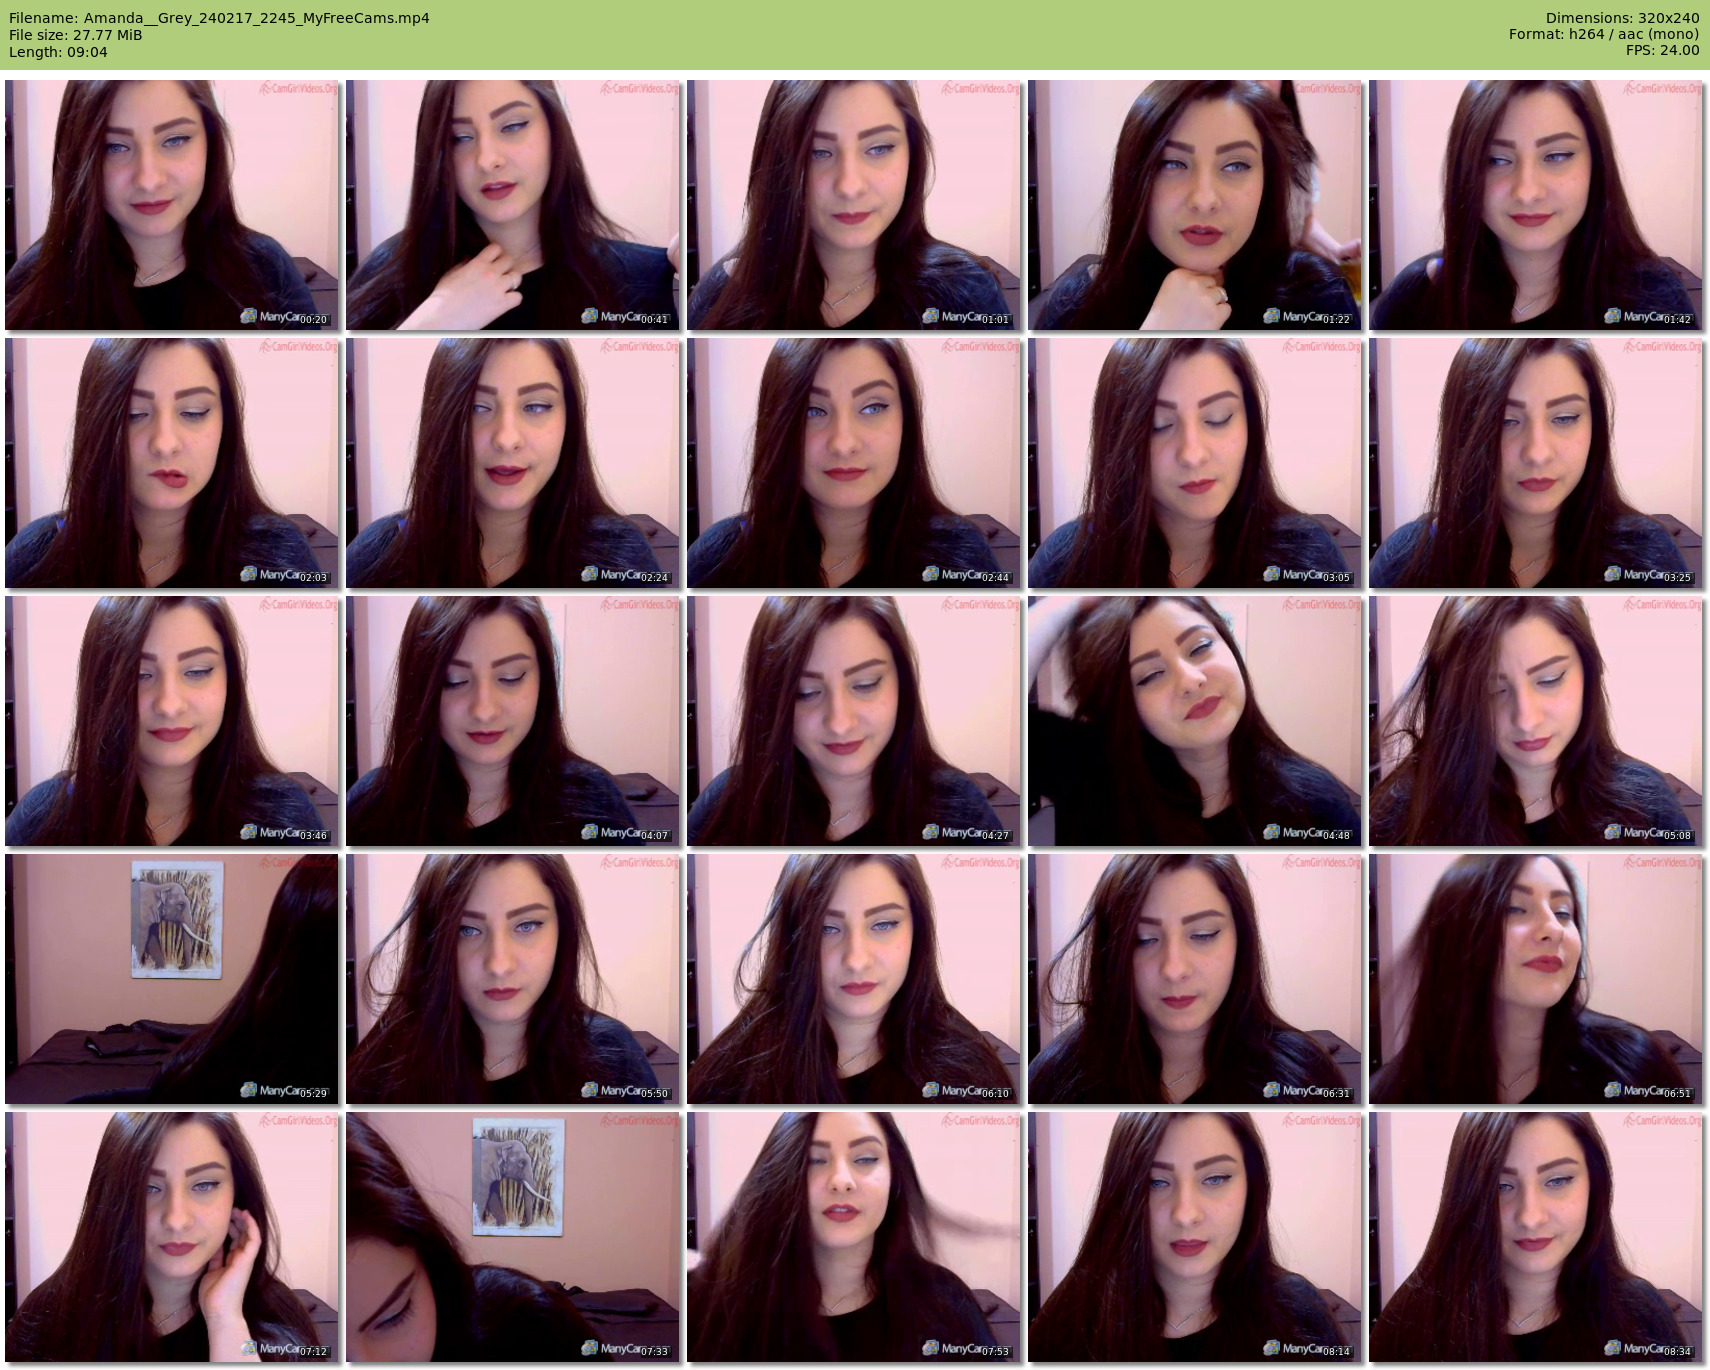
Task: Open the frame stamped 04:48
Action: 1195,721
